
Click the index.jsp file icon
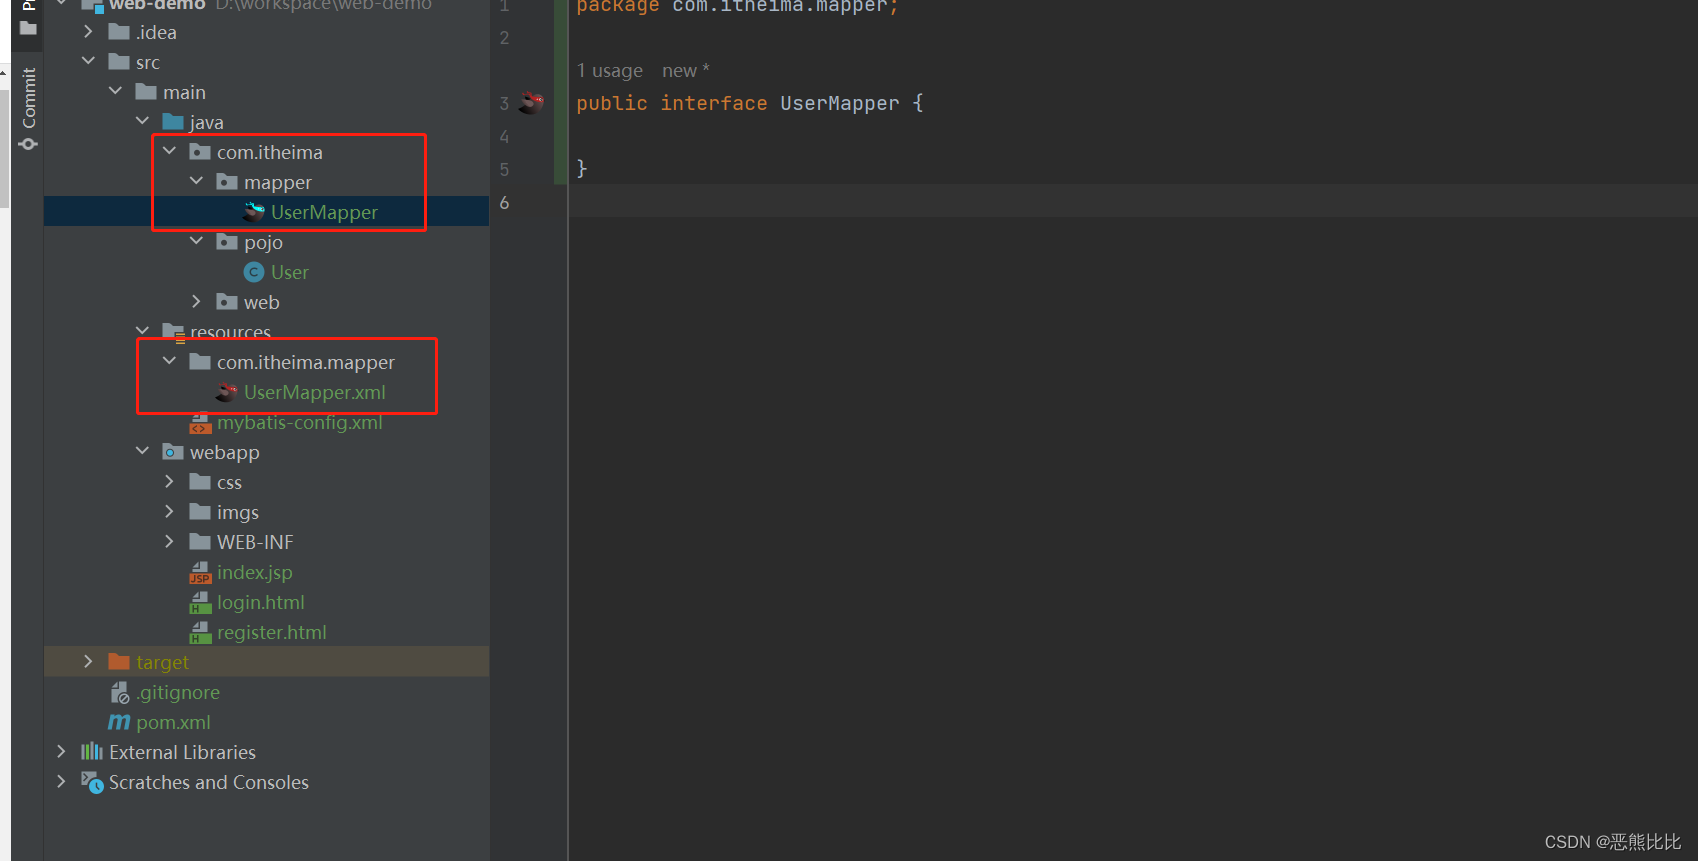(x=200, y=573)
